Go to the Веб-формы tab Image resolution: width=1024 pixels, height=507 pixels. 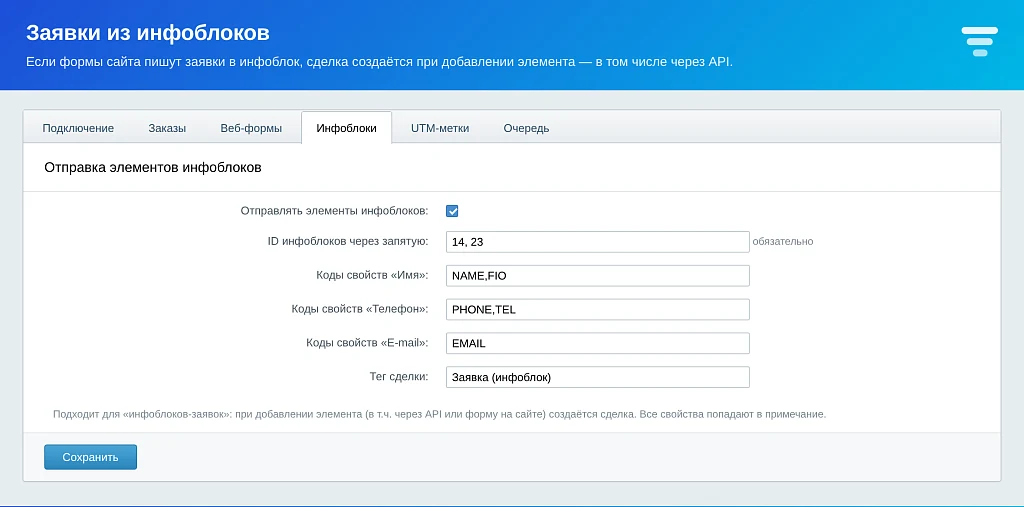point(251,128)
